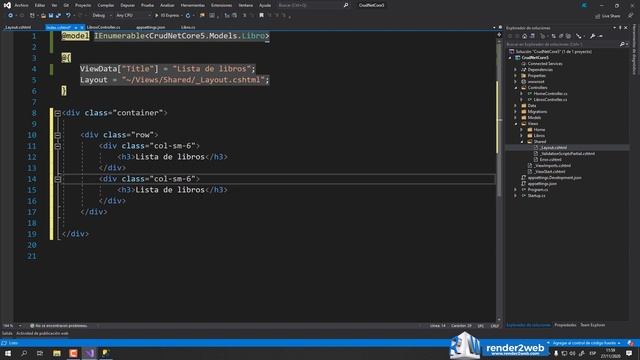
Task: Click the Save All icon in the toolbar
Action: (x=58, y=16)
